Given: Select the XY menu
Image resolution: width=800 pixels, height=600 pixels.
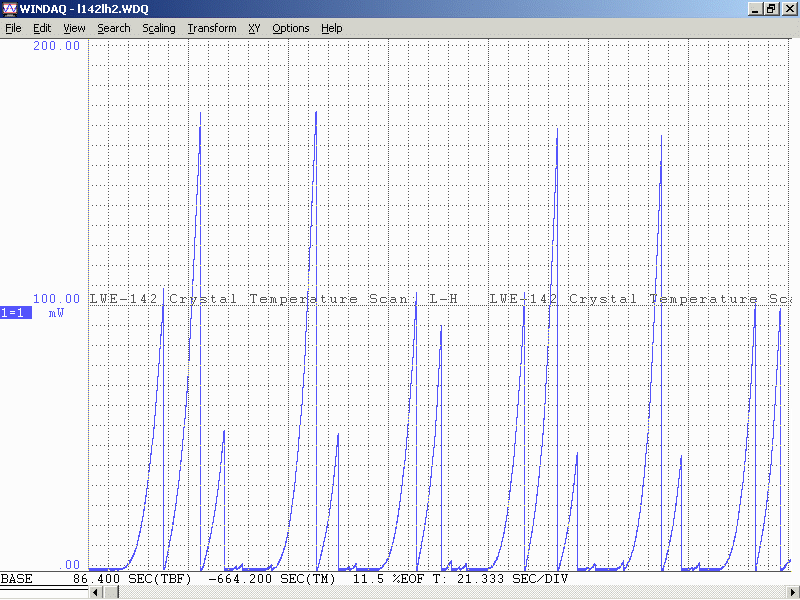Looking at the screenshot, I should click(255, 28).
